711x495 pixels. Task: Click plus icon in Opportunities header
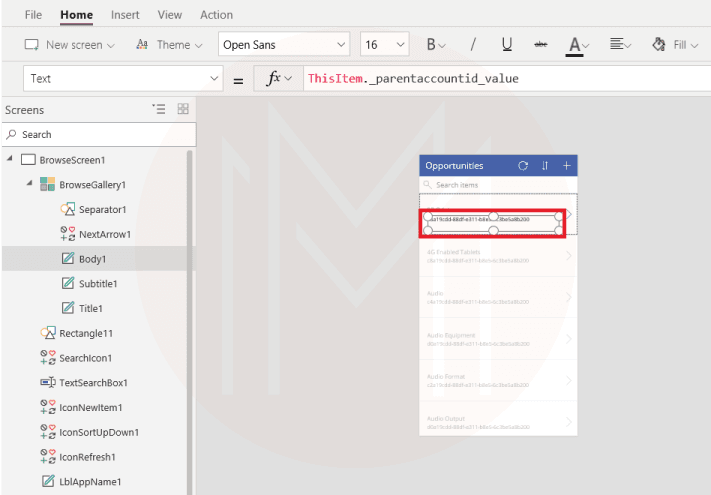pyautogui.click(x=567, y=166)
